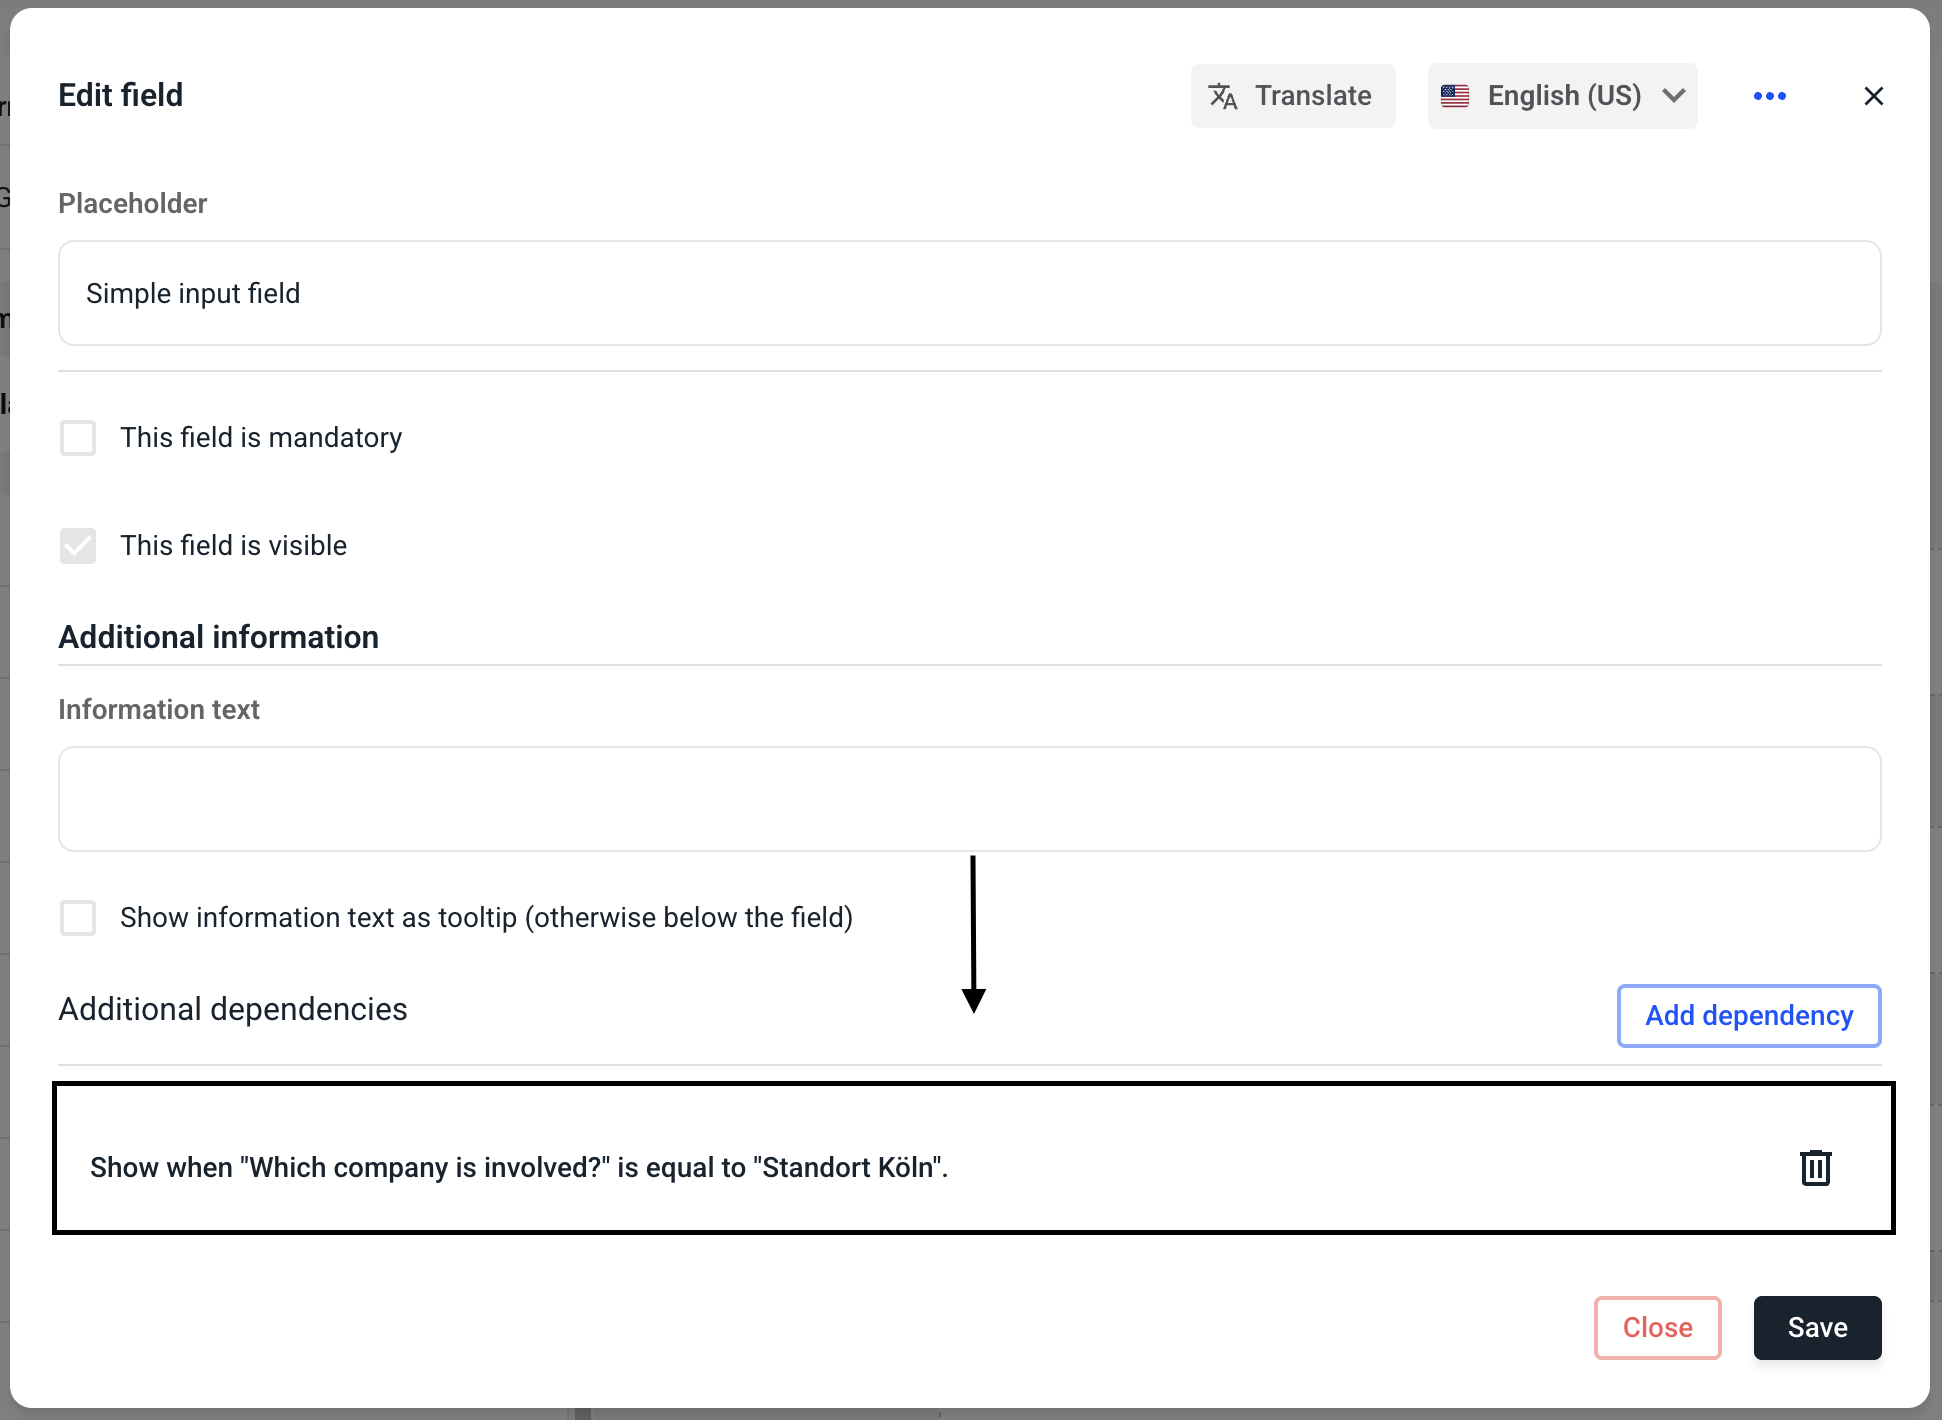Image resolution: width=1942 pixels, height=1420 pixels.
Task: Enable the mandatory field checkbox
Action: (x=78, y=438)
